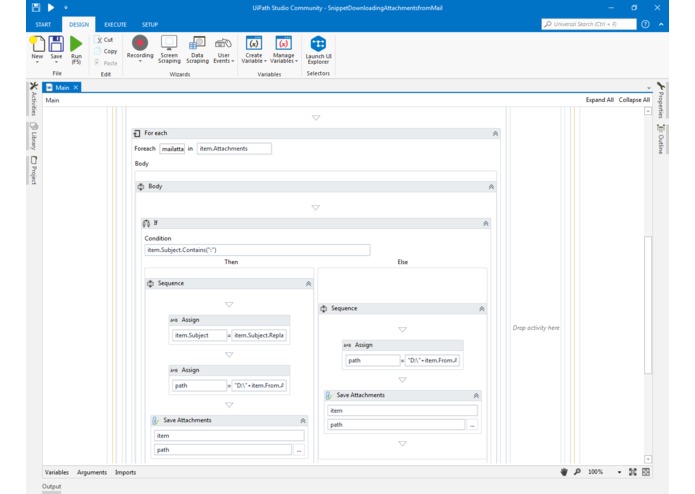Toggle the overview minimap icon
This screenshot has width=695, height=494.
pyautogui.click(x=646, y=472)
